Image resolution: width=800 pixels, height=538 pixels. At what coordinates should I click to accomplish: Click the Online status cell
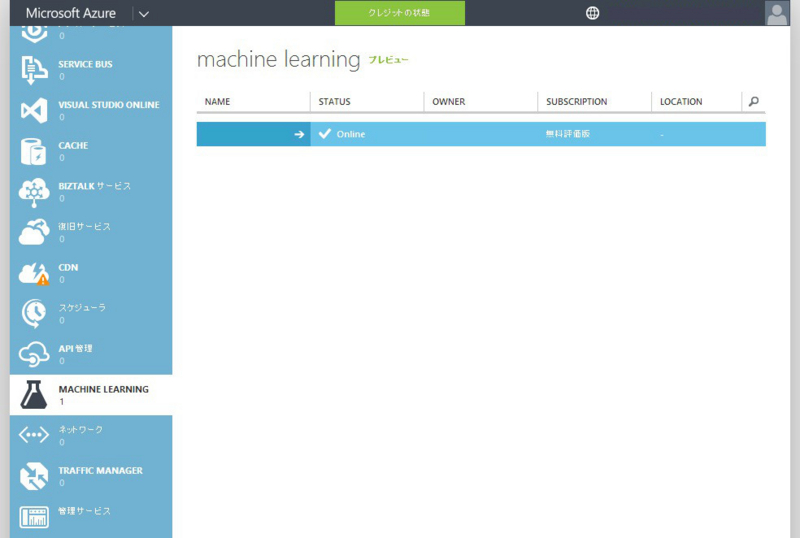351,134
